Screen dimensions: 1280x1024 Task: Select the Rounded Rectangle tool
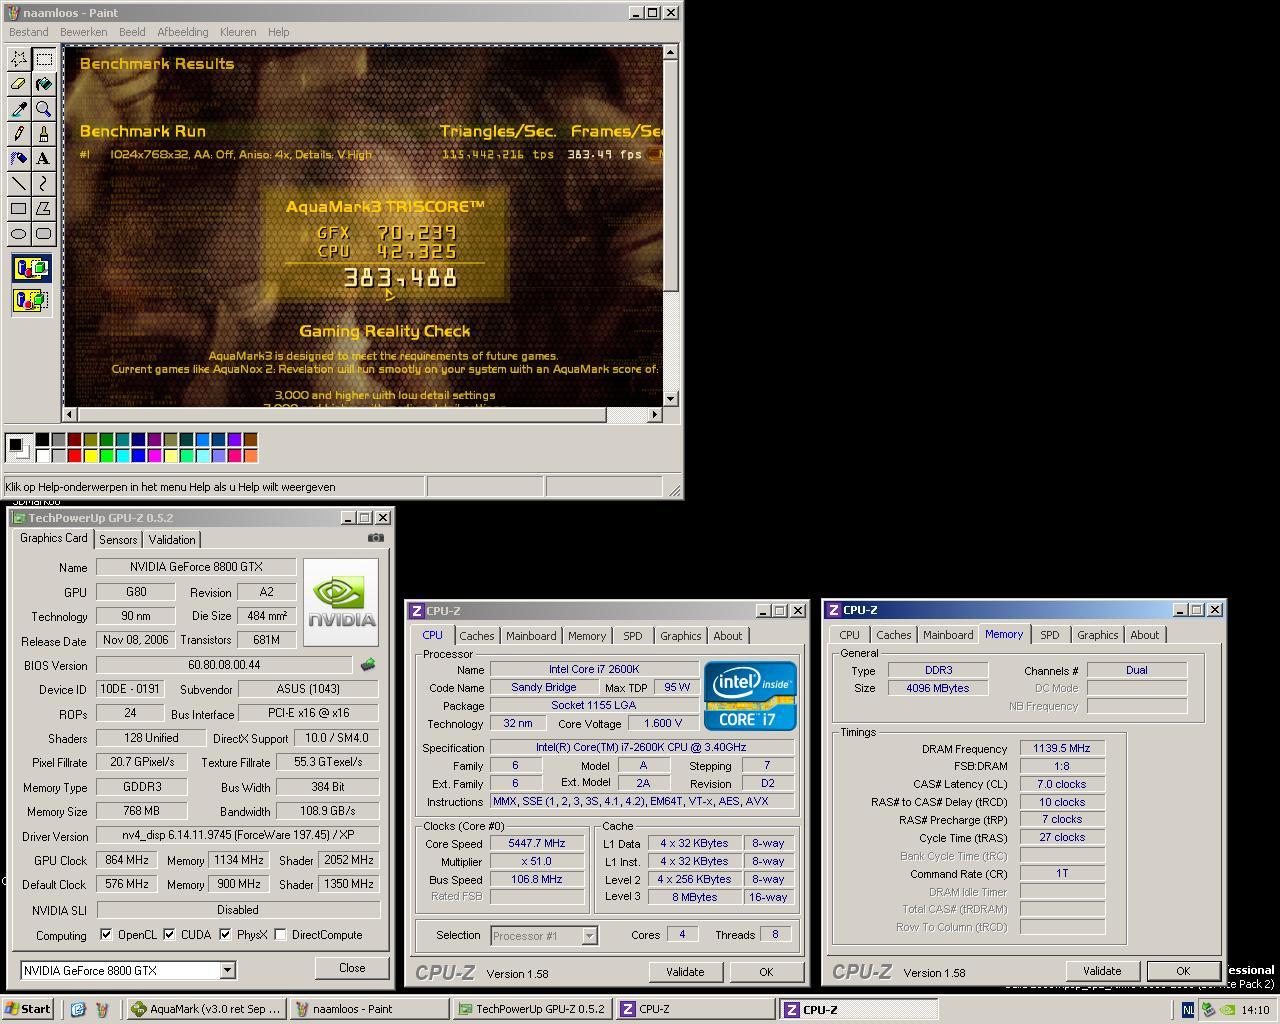[x=43, y=234]
